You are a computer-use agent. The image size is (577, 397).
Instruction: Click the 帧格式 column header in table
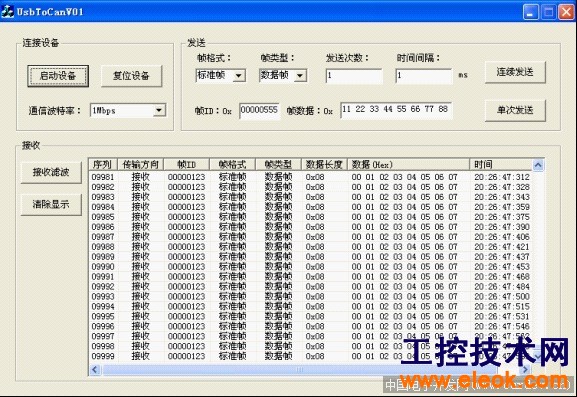[x=232, y=164]
